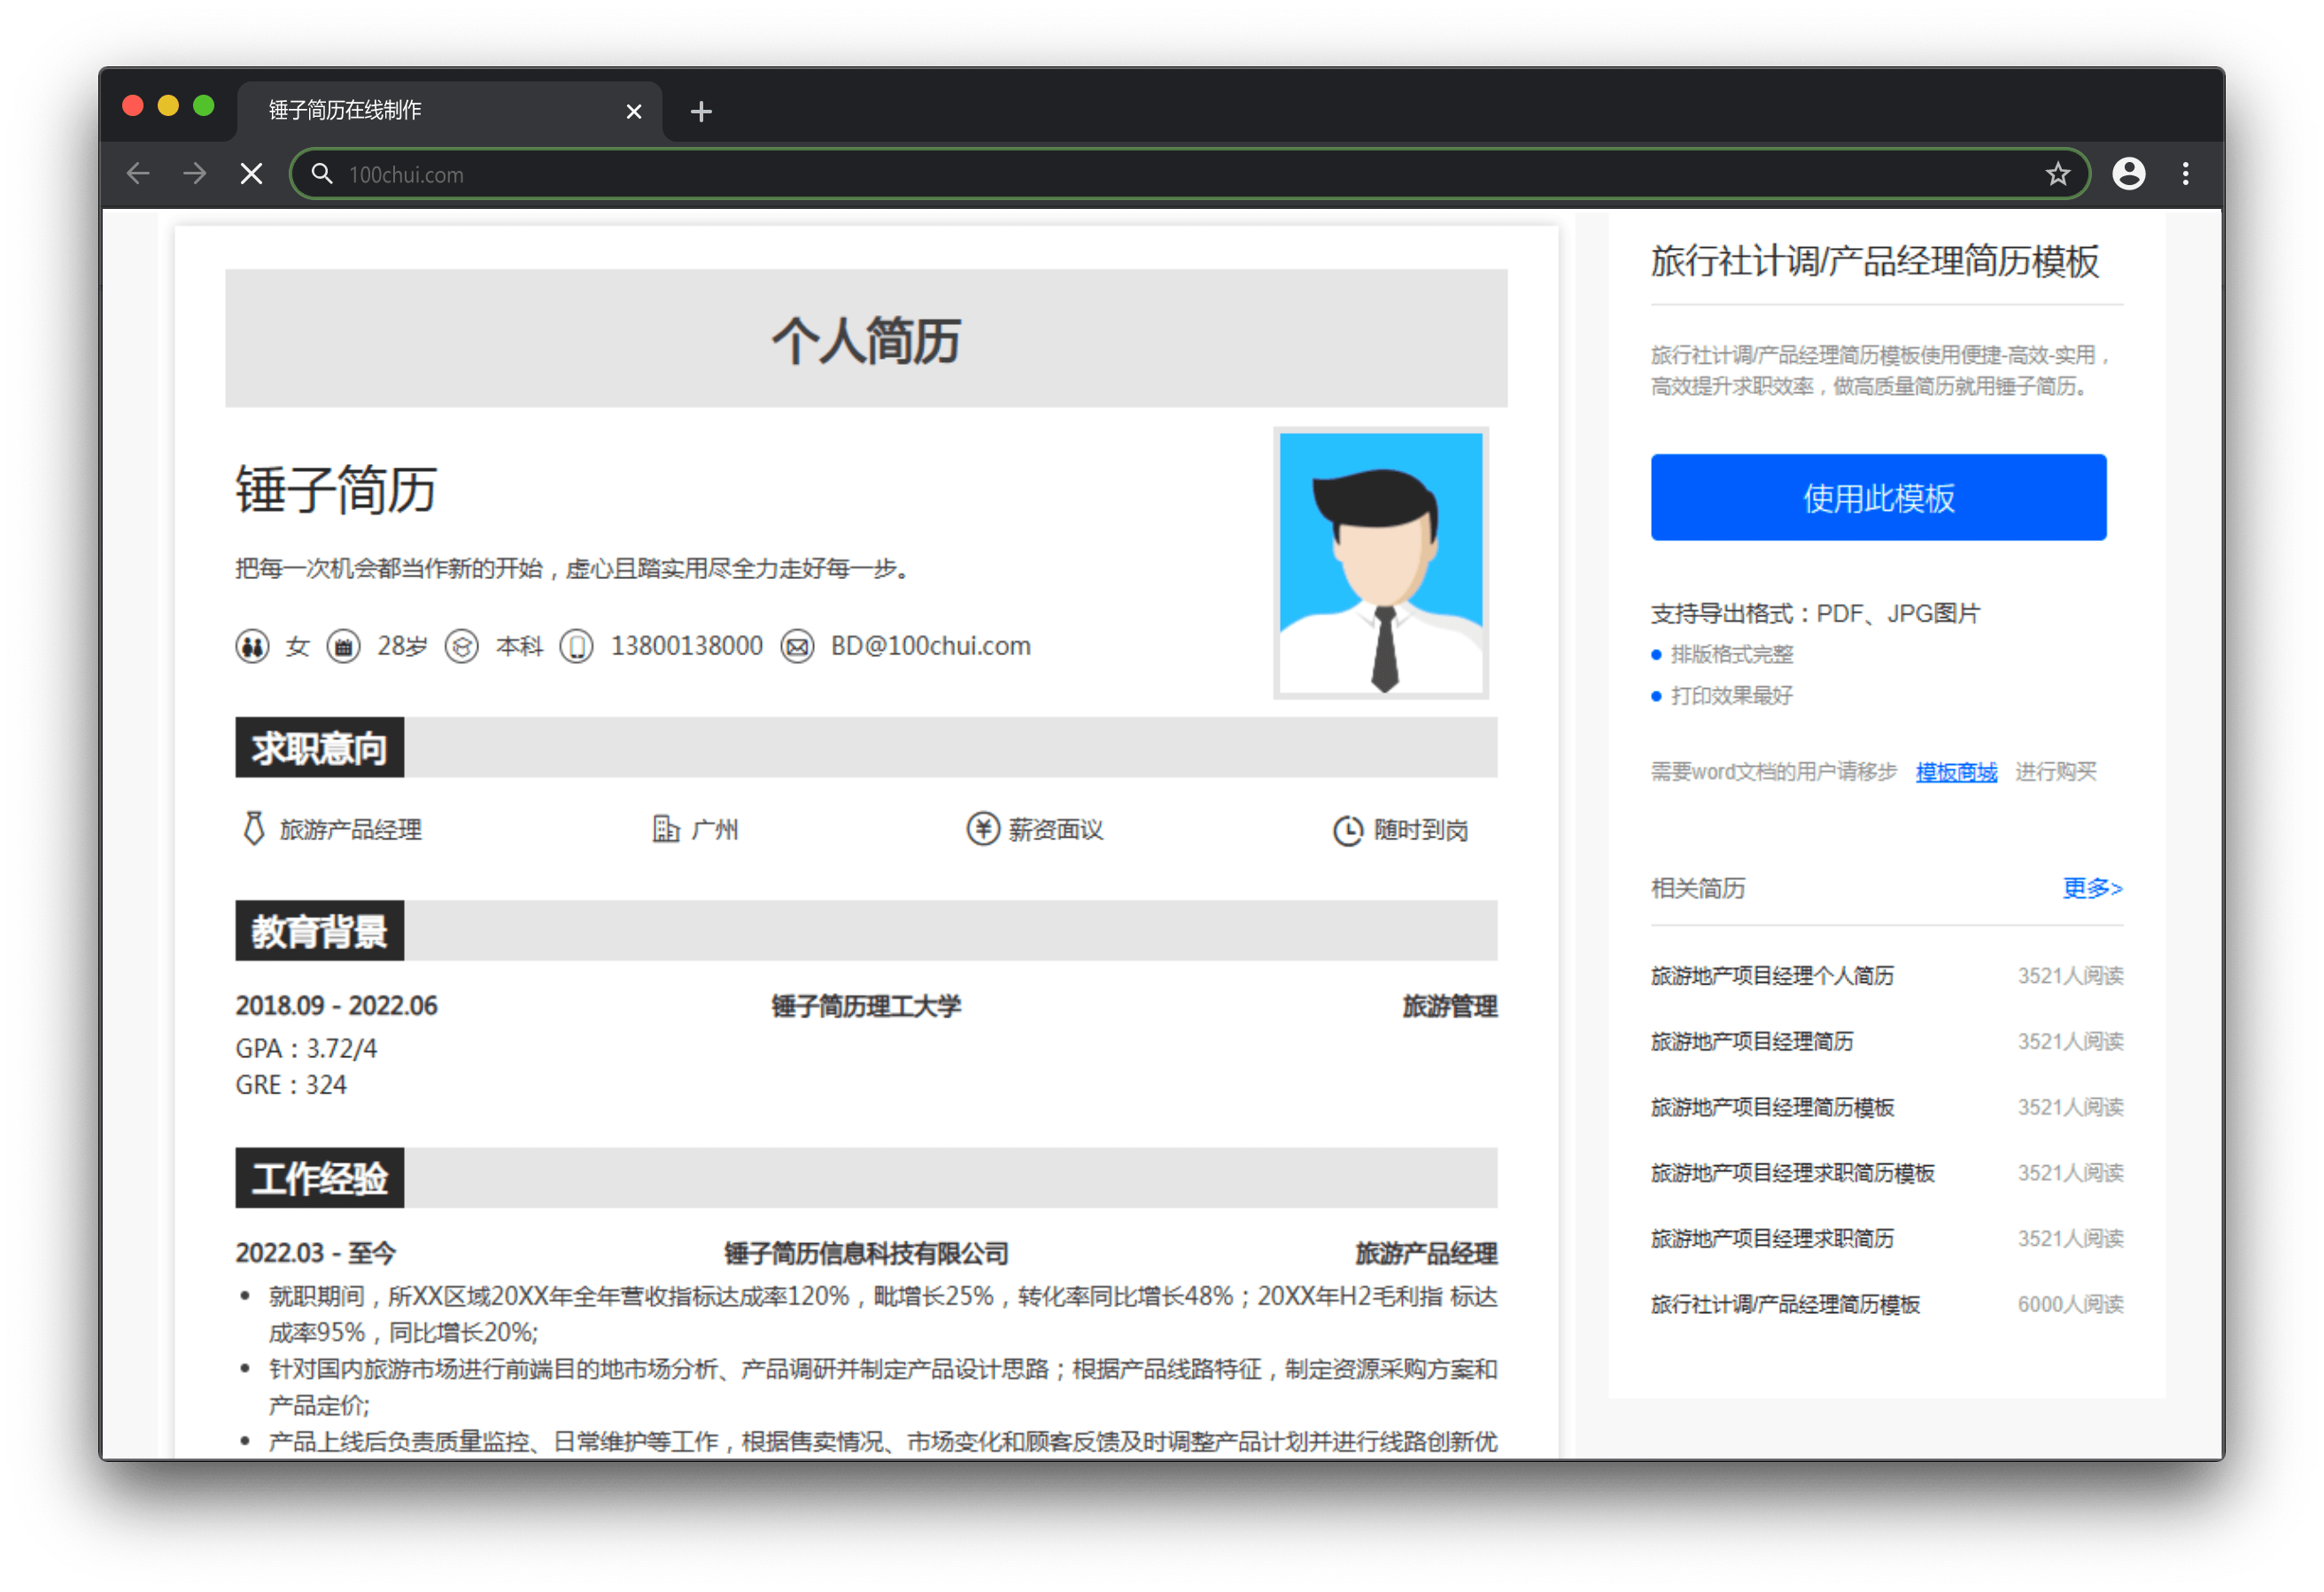Click the 支持导出格式：PDF、JPG图片 text
2324x1592 pixels.
pos(1815,613)
